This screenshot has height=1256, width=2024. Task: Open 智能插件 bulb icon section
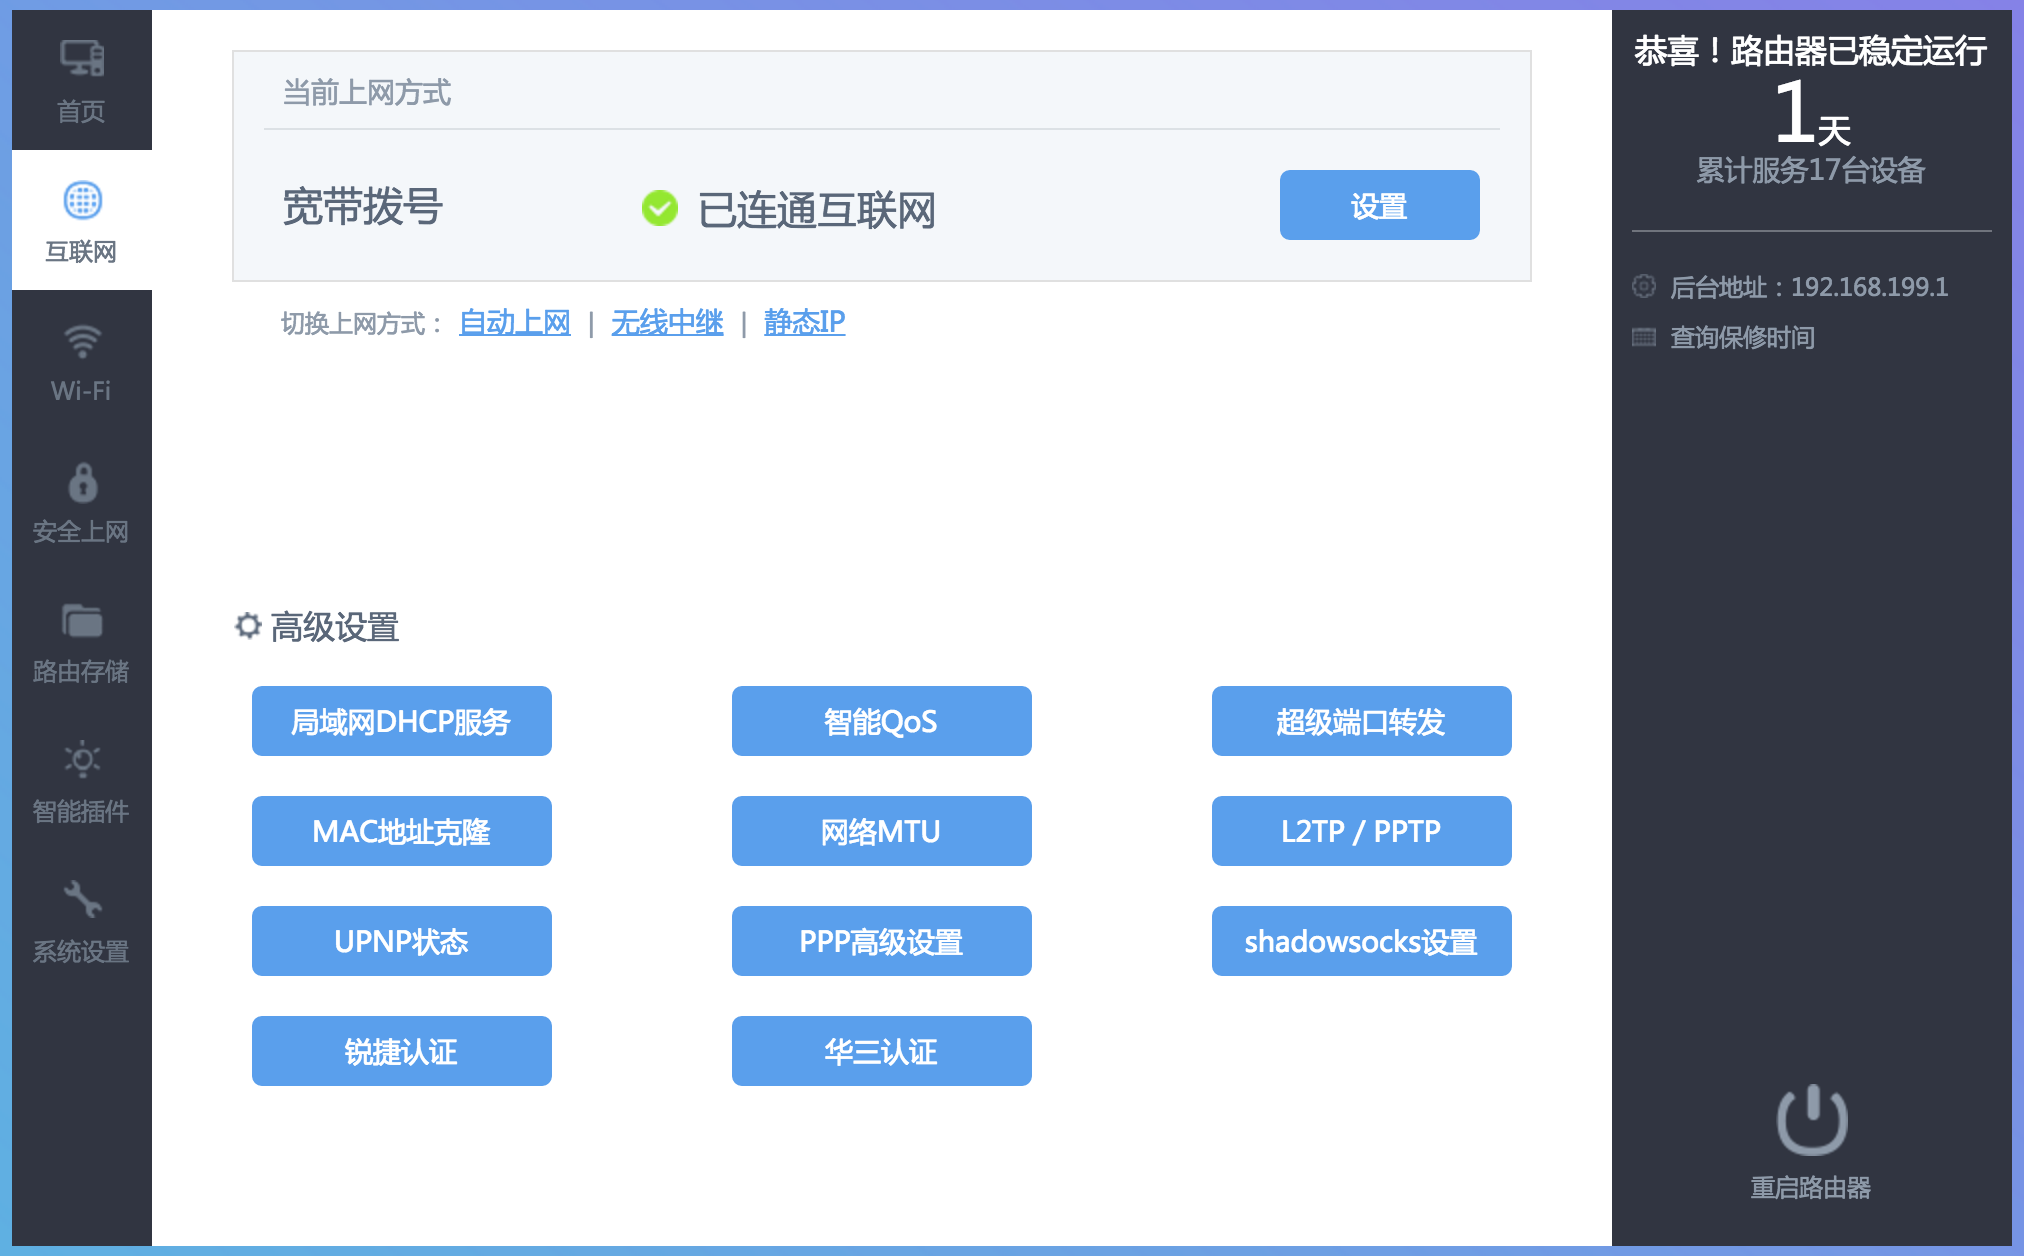(x=82, y=760)
